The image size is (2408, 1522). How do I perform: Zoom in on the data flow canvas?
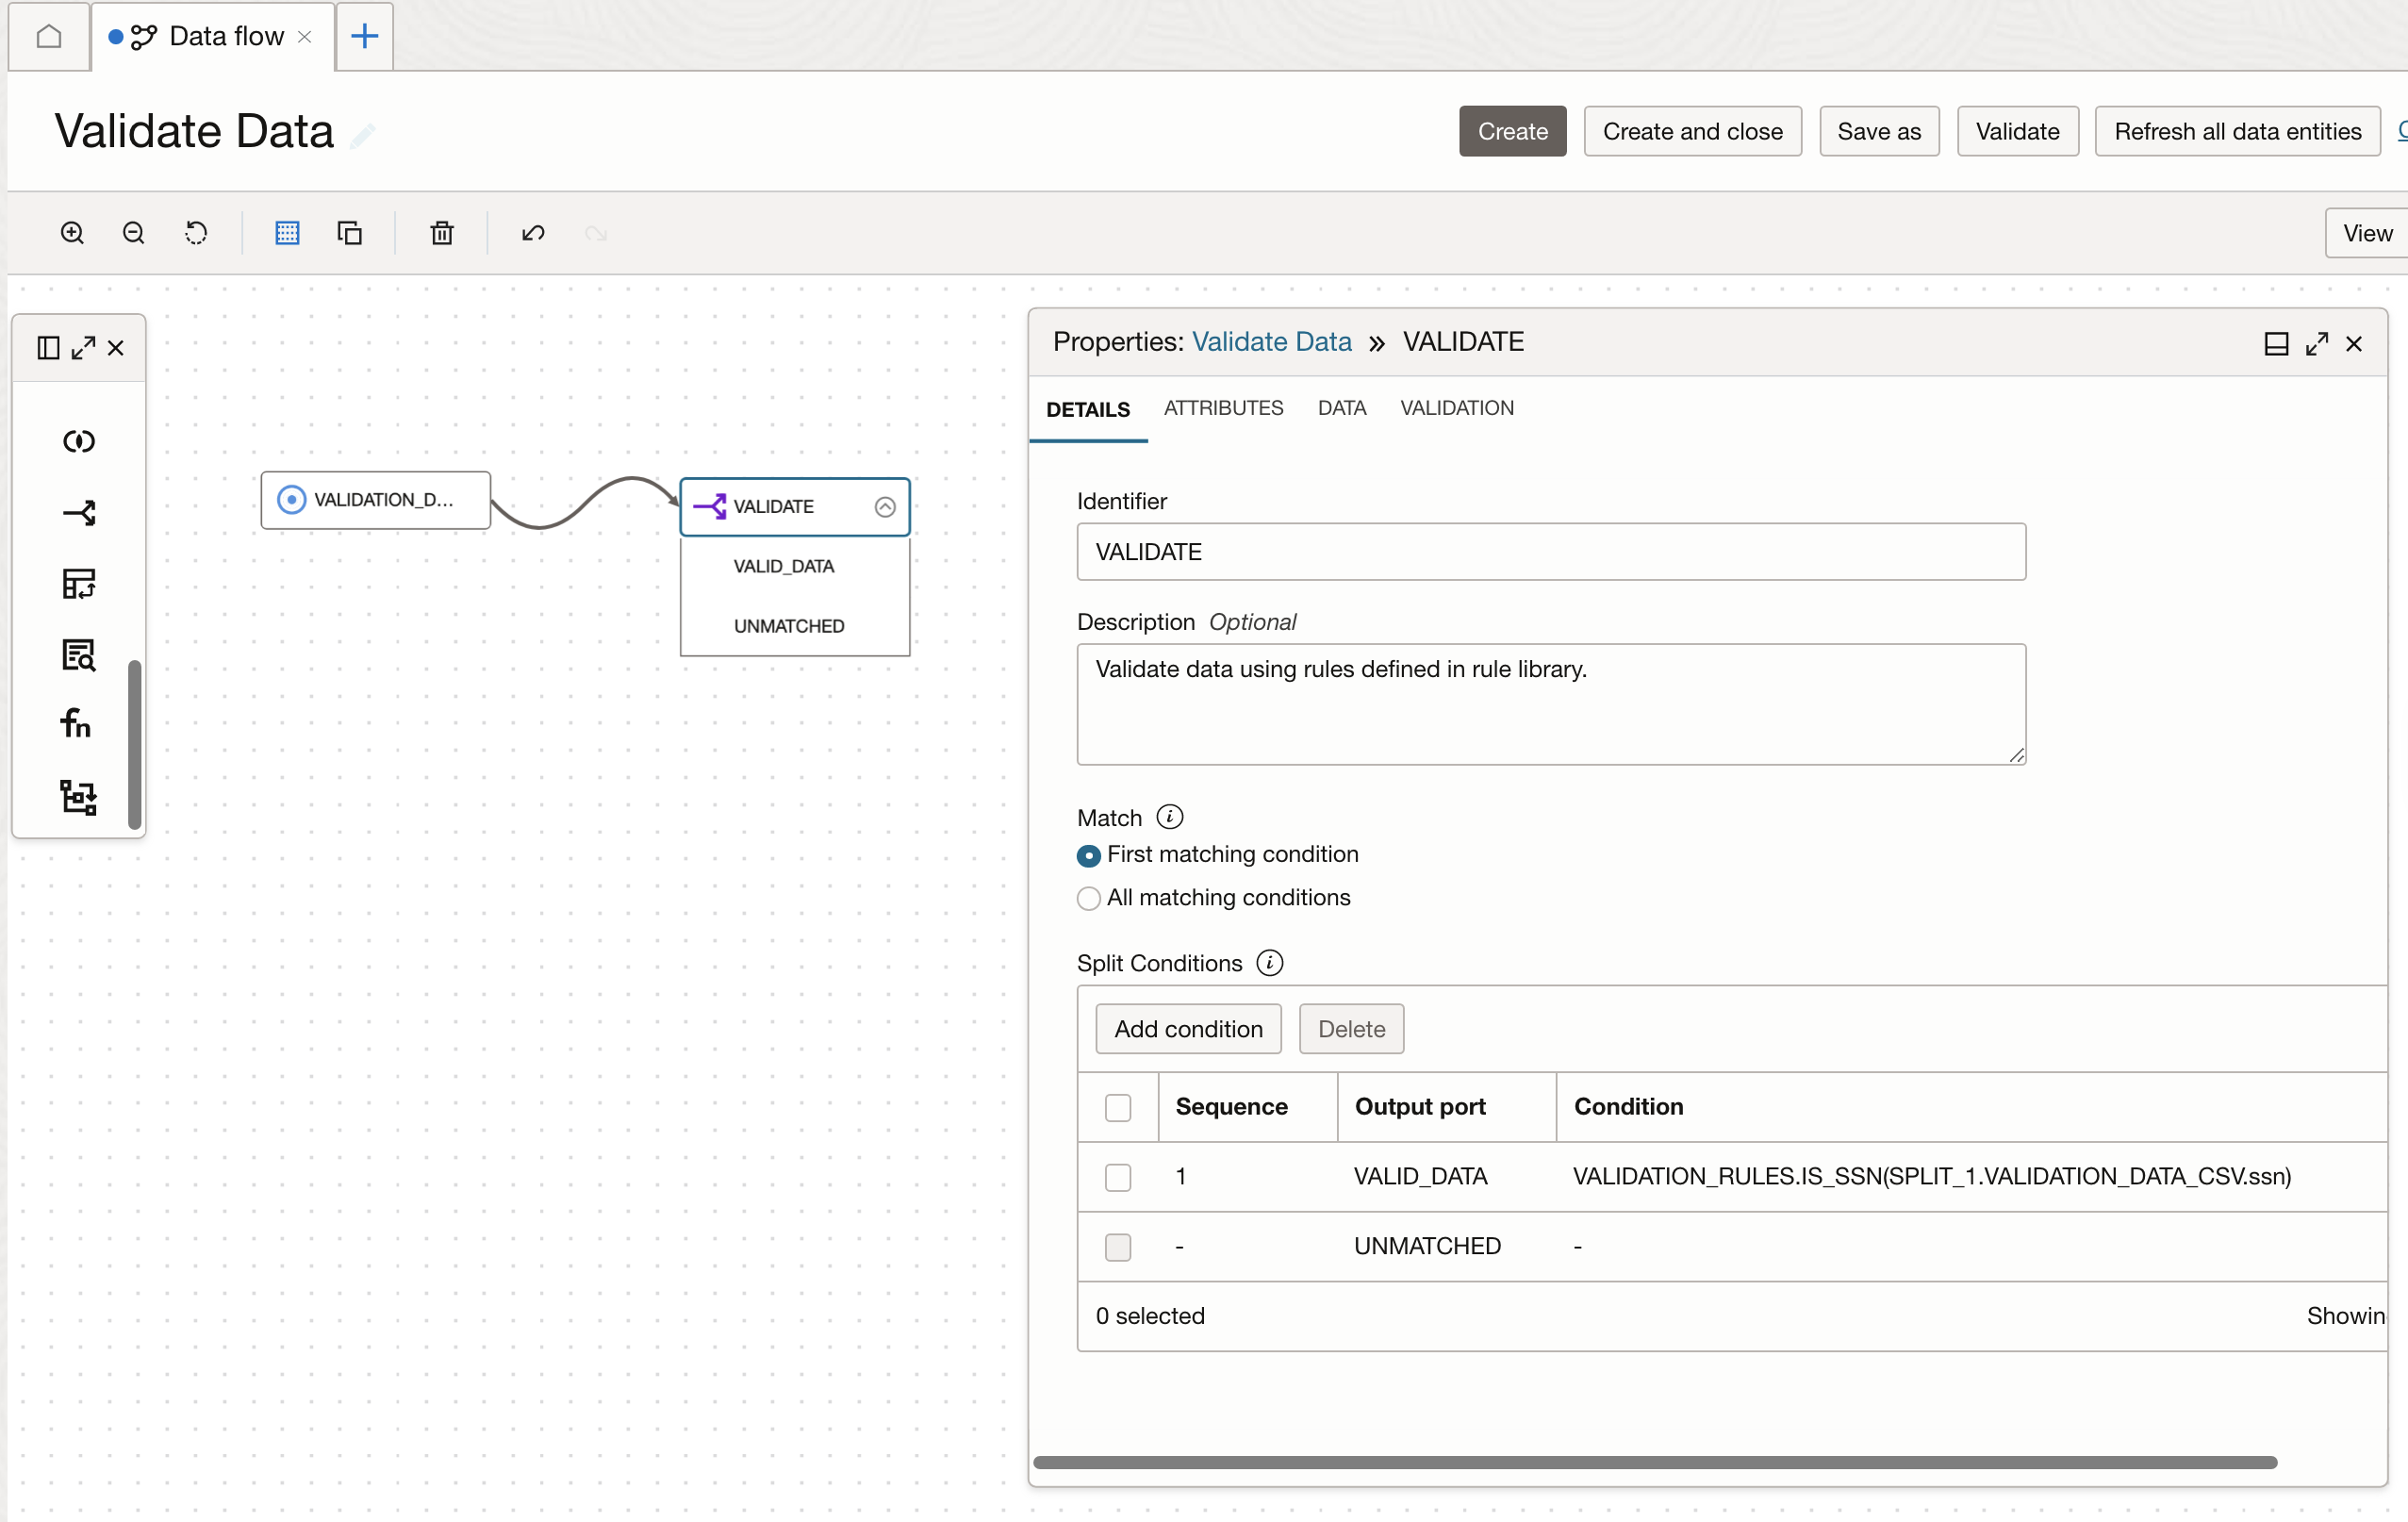(x=71, y=232)
